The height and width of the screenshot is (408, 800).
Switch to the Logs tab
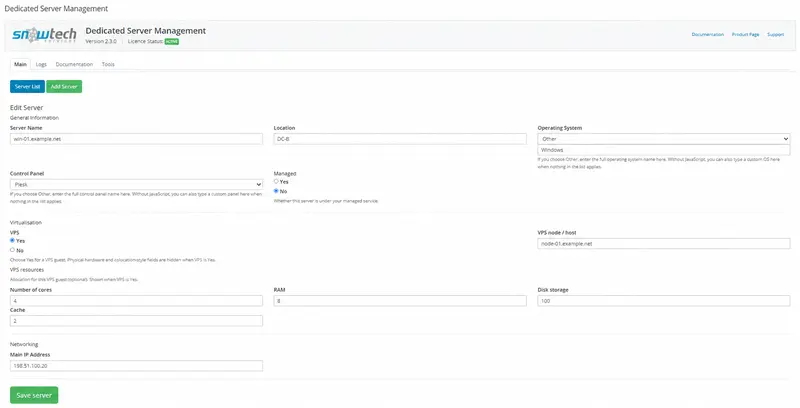[x=41, y=64]
